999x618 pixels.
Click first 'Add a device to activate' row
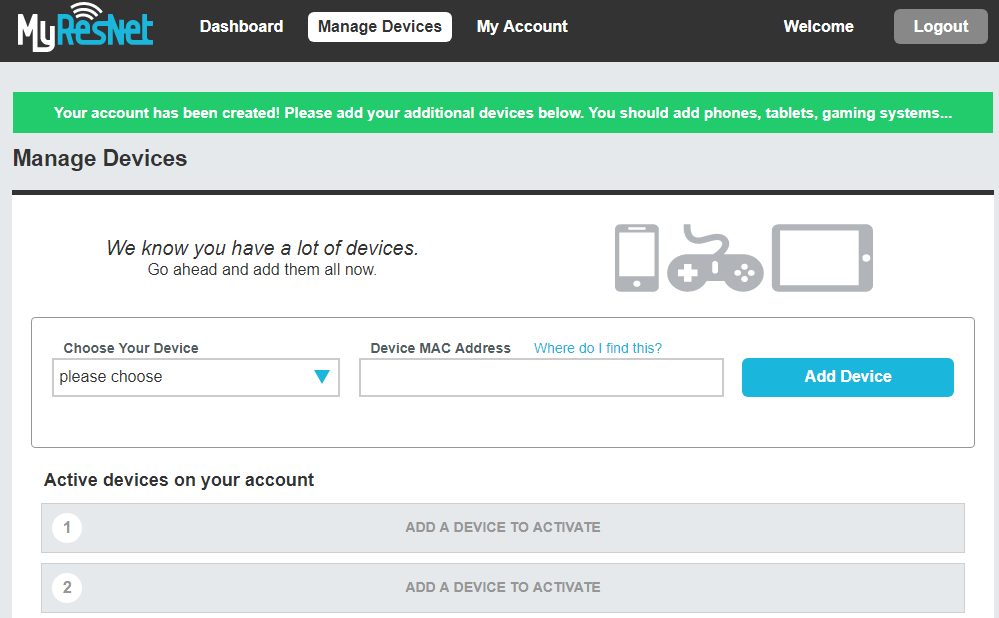(x=502, y=527)
